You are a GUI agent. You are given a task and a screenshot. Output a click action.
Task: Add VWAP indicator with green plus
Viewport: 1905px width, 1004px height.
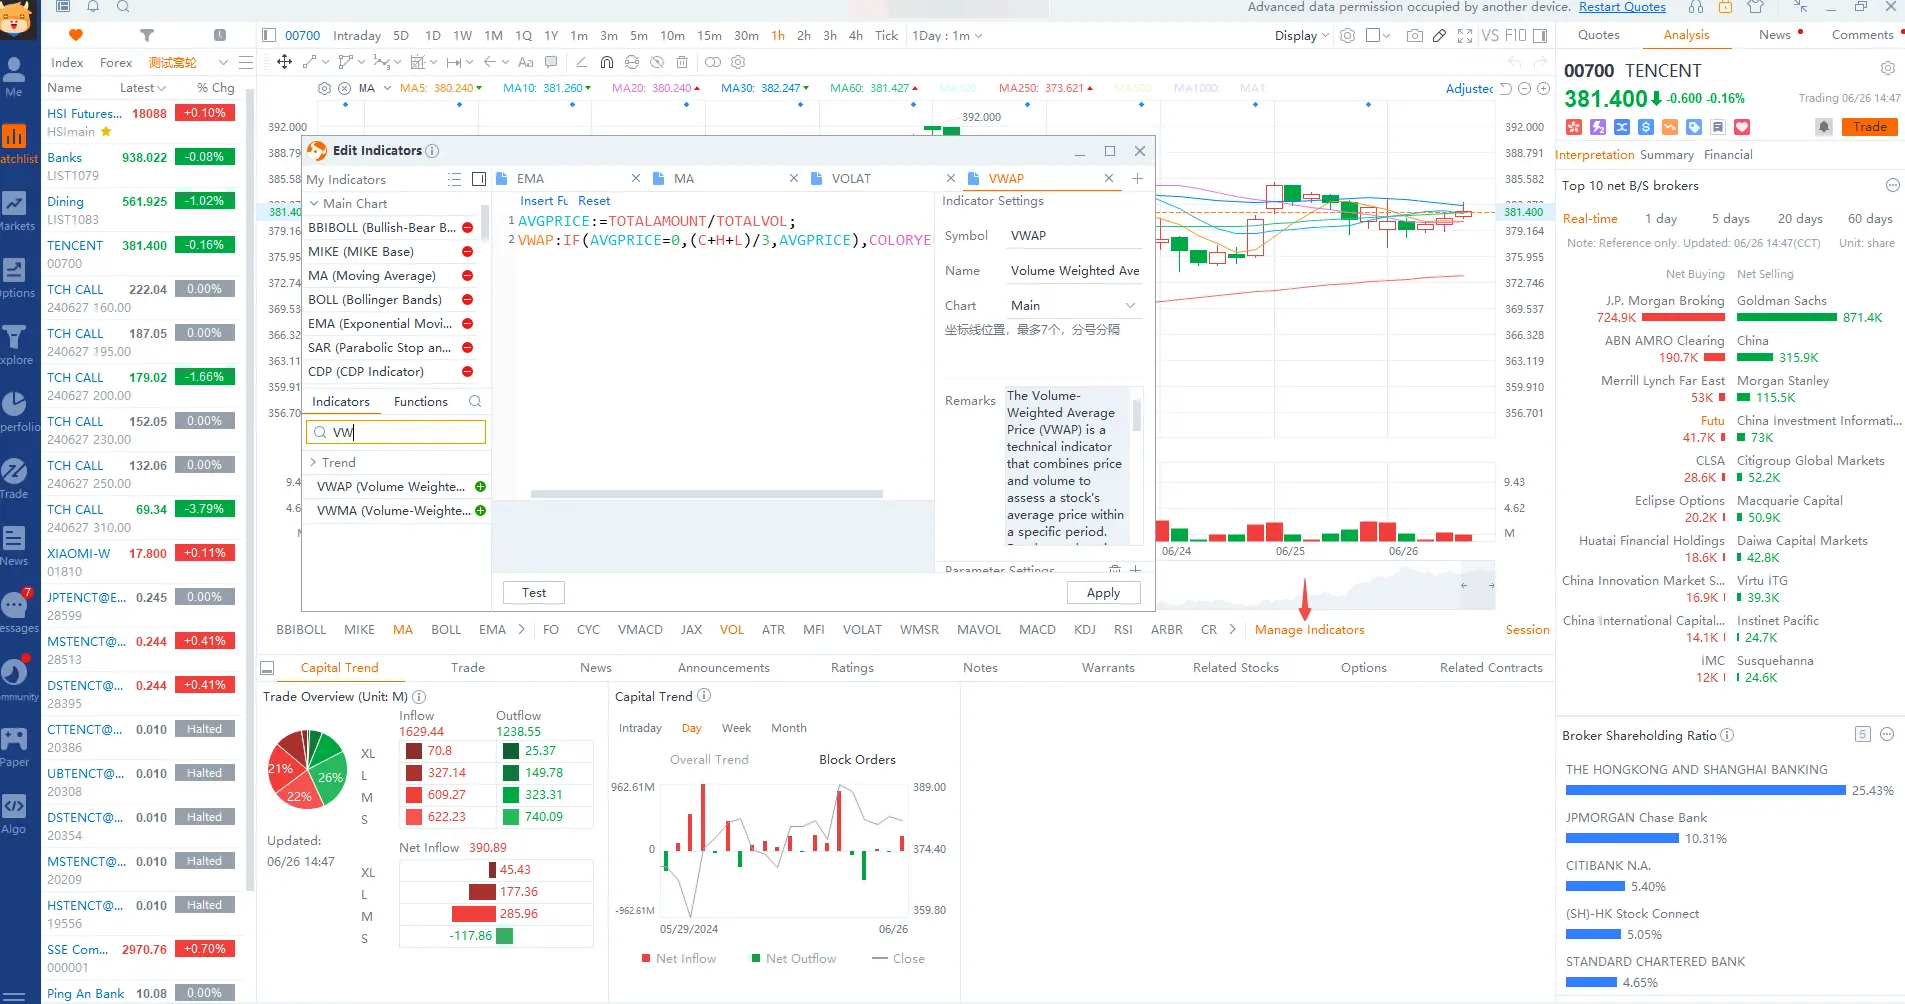point(480,487)
